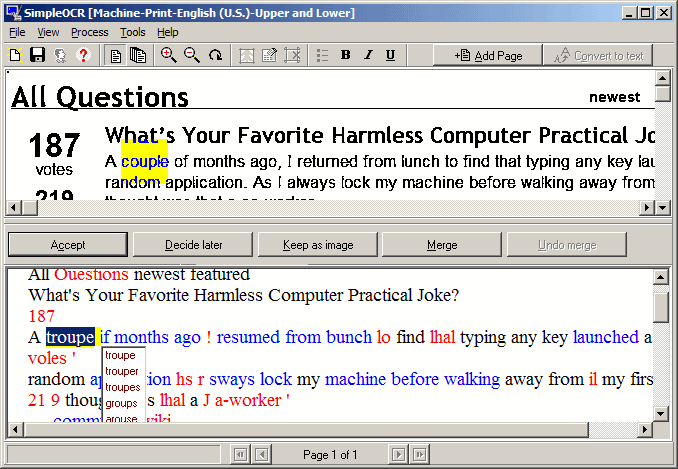
Task: Open help with the question mark icon
Action: click(83, 55)
